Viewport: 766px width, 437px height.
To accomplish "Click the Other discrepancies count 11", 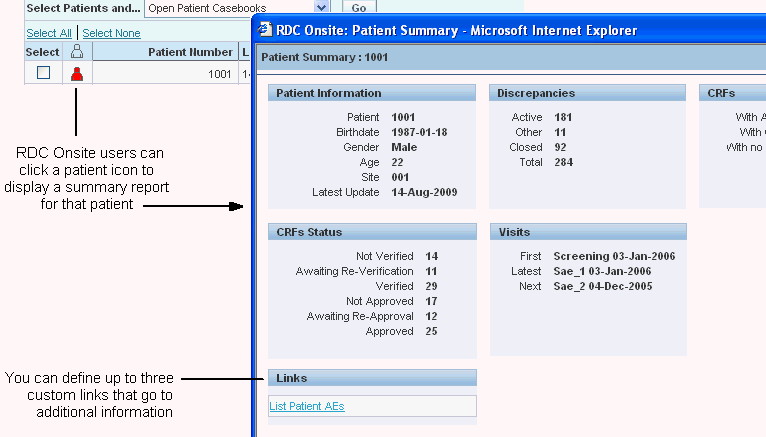I will coord(560,132).
